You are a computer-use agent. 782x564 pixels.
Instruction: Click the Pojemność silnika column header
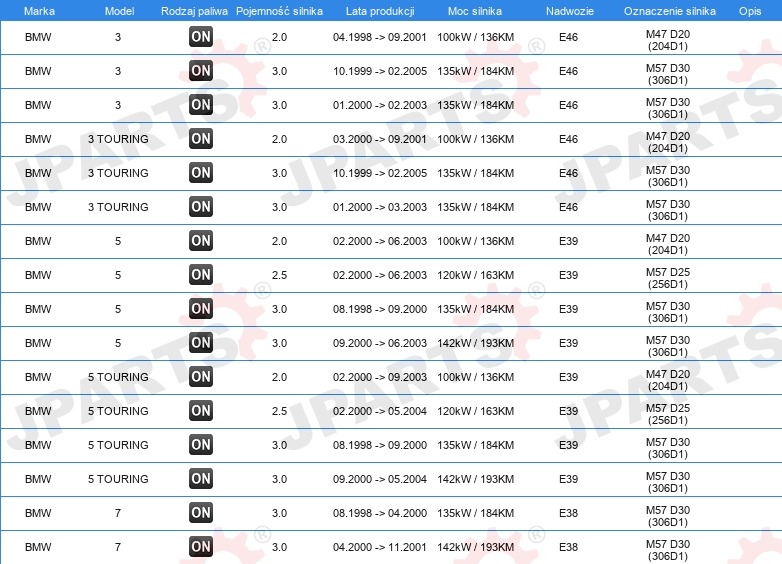click(x=279, y=11)
